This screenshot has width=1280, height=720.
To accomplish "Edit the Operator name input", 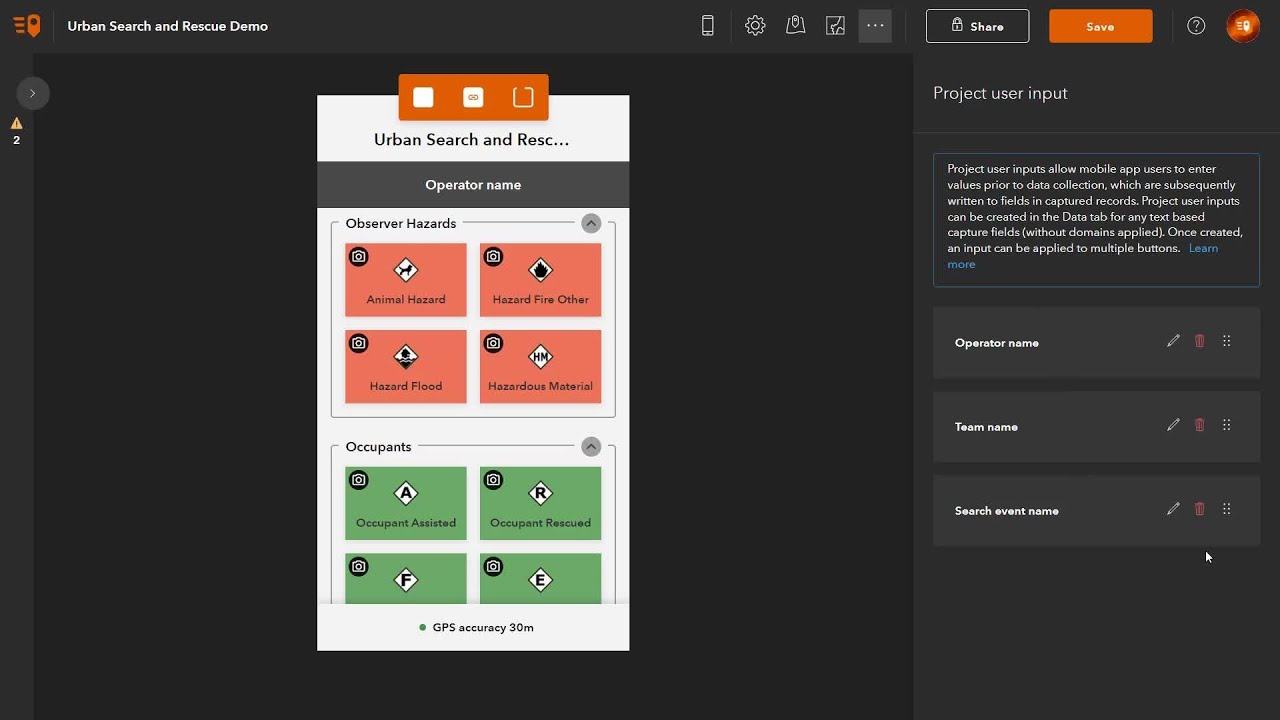I will tap(1173, 341).
